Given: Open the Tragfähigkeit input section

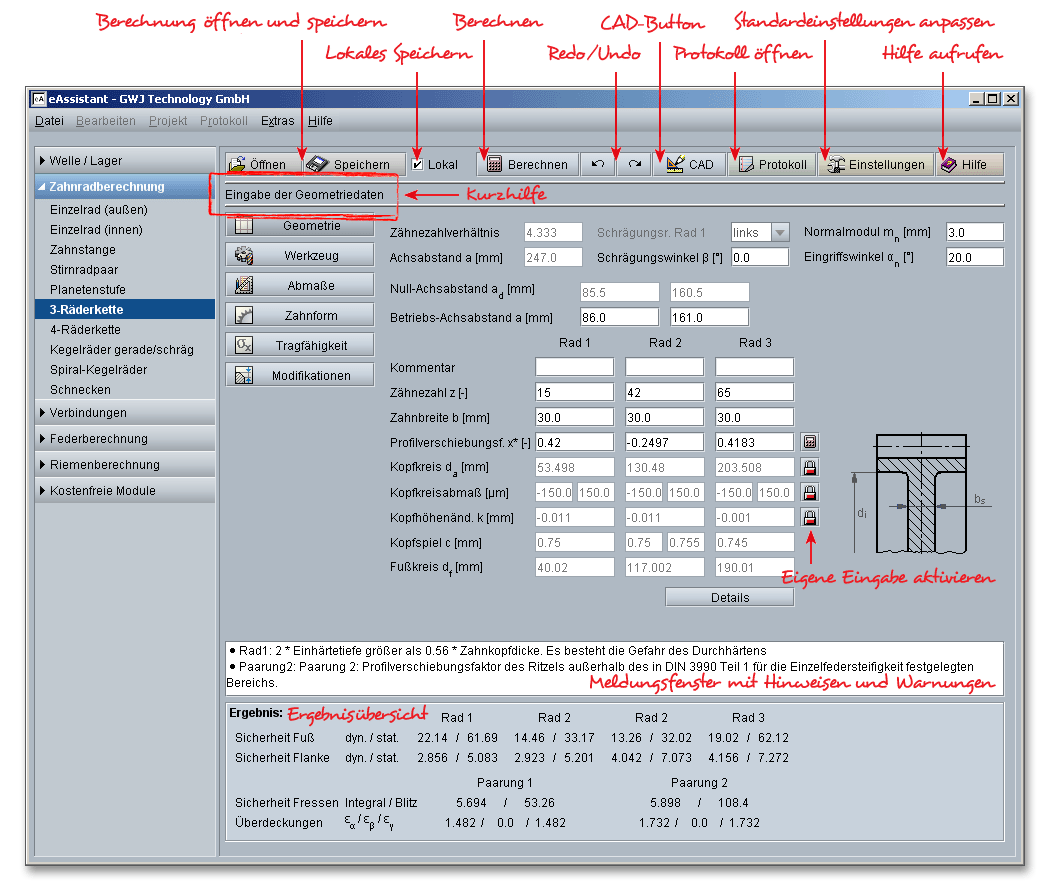Looking at the screenshot, I should pyautogui.click(x=286, y=346).
